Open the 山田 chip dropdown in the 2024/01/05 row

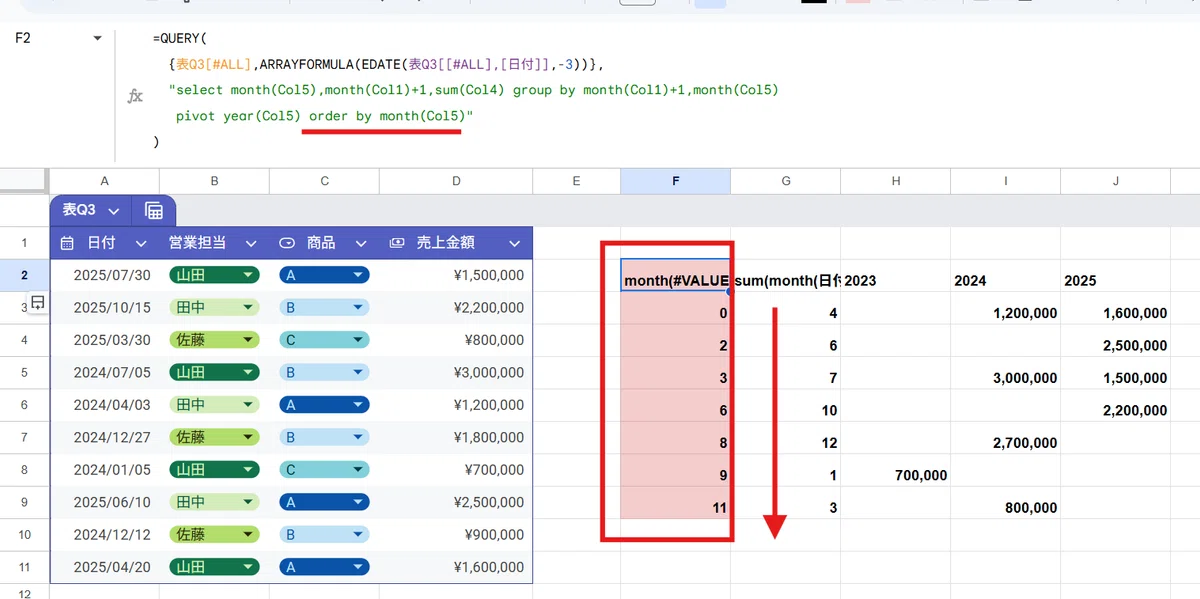246,470
